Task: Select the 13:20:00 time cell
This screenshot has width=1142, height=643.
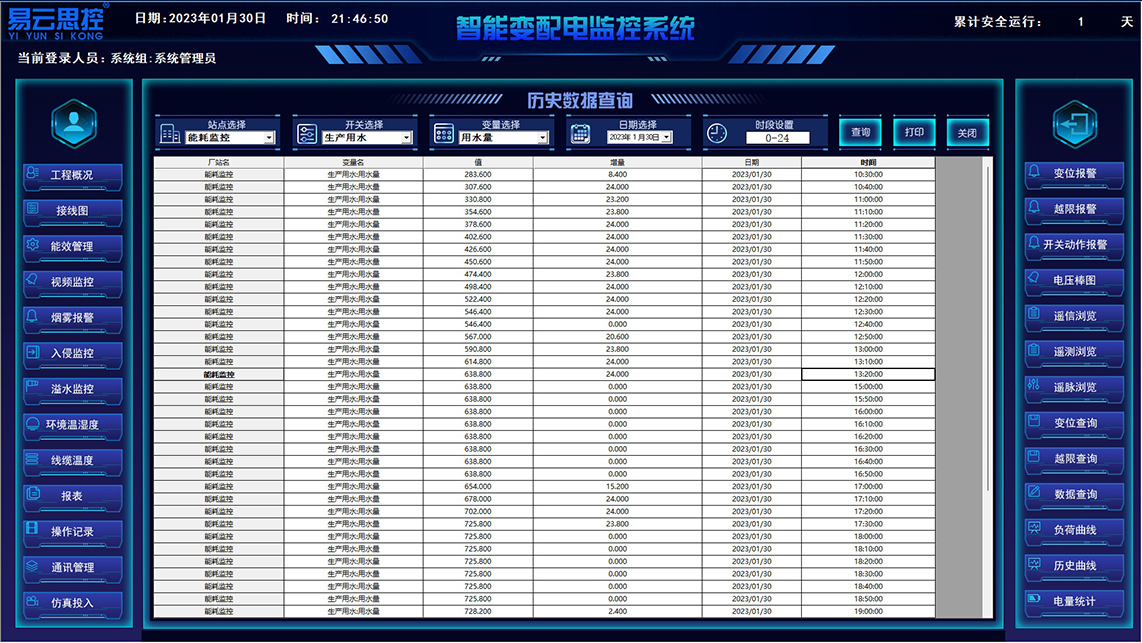Action: click(868, 374)
